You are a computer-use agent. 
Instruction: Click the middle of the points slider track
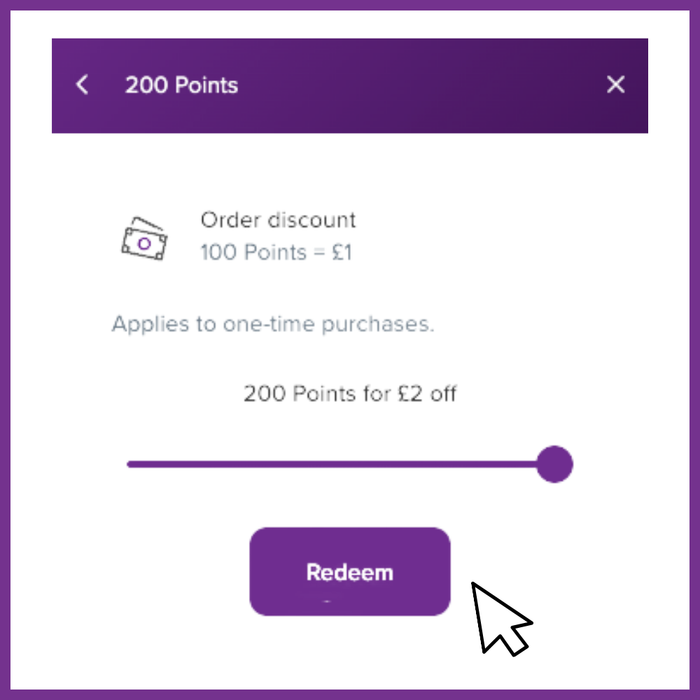340,464
